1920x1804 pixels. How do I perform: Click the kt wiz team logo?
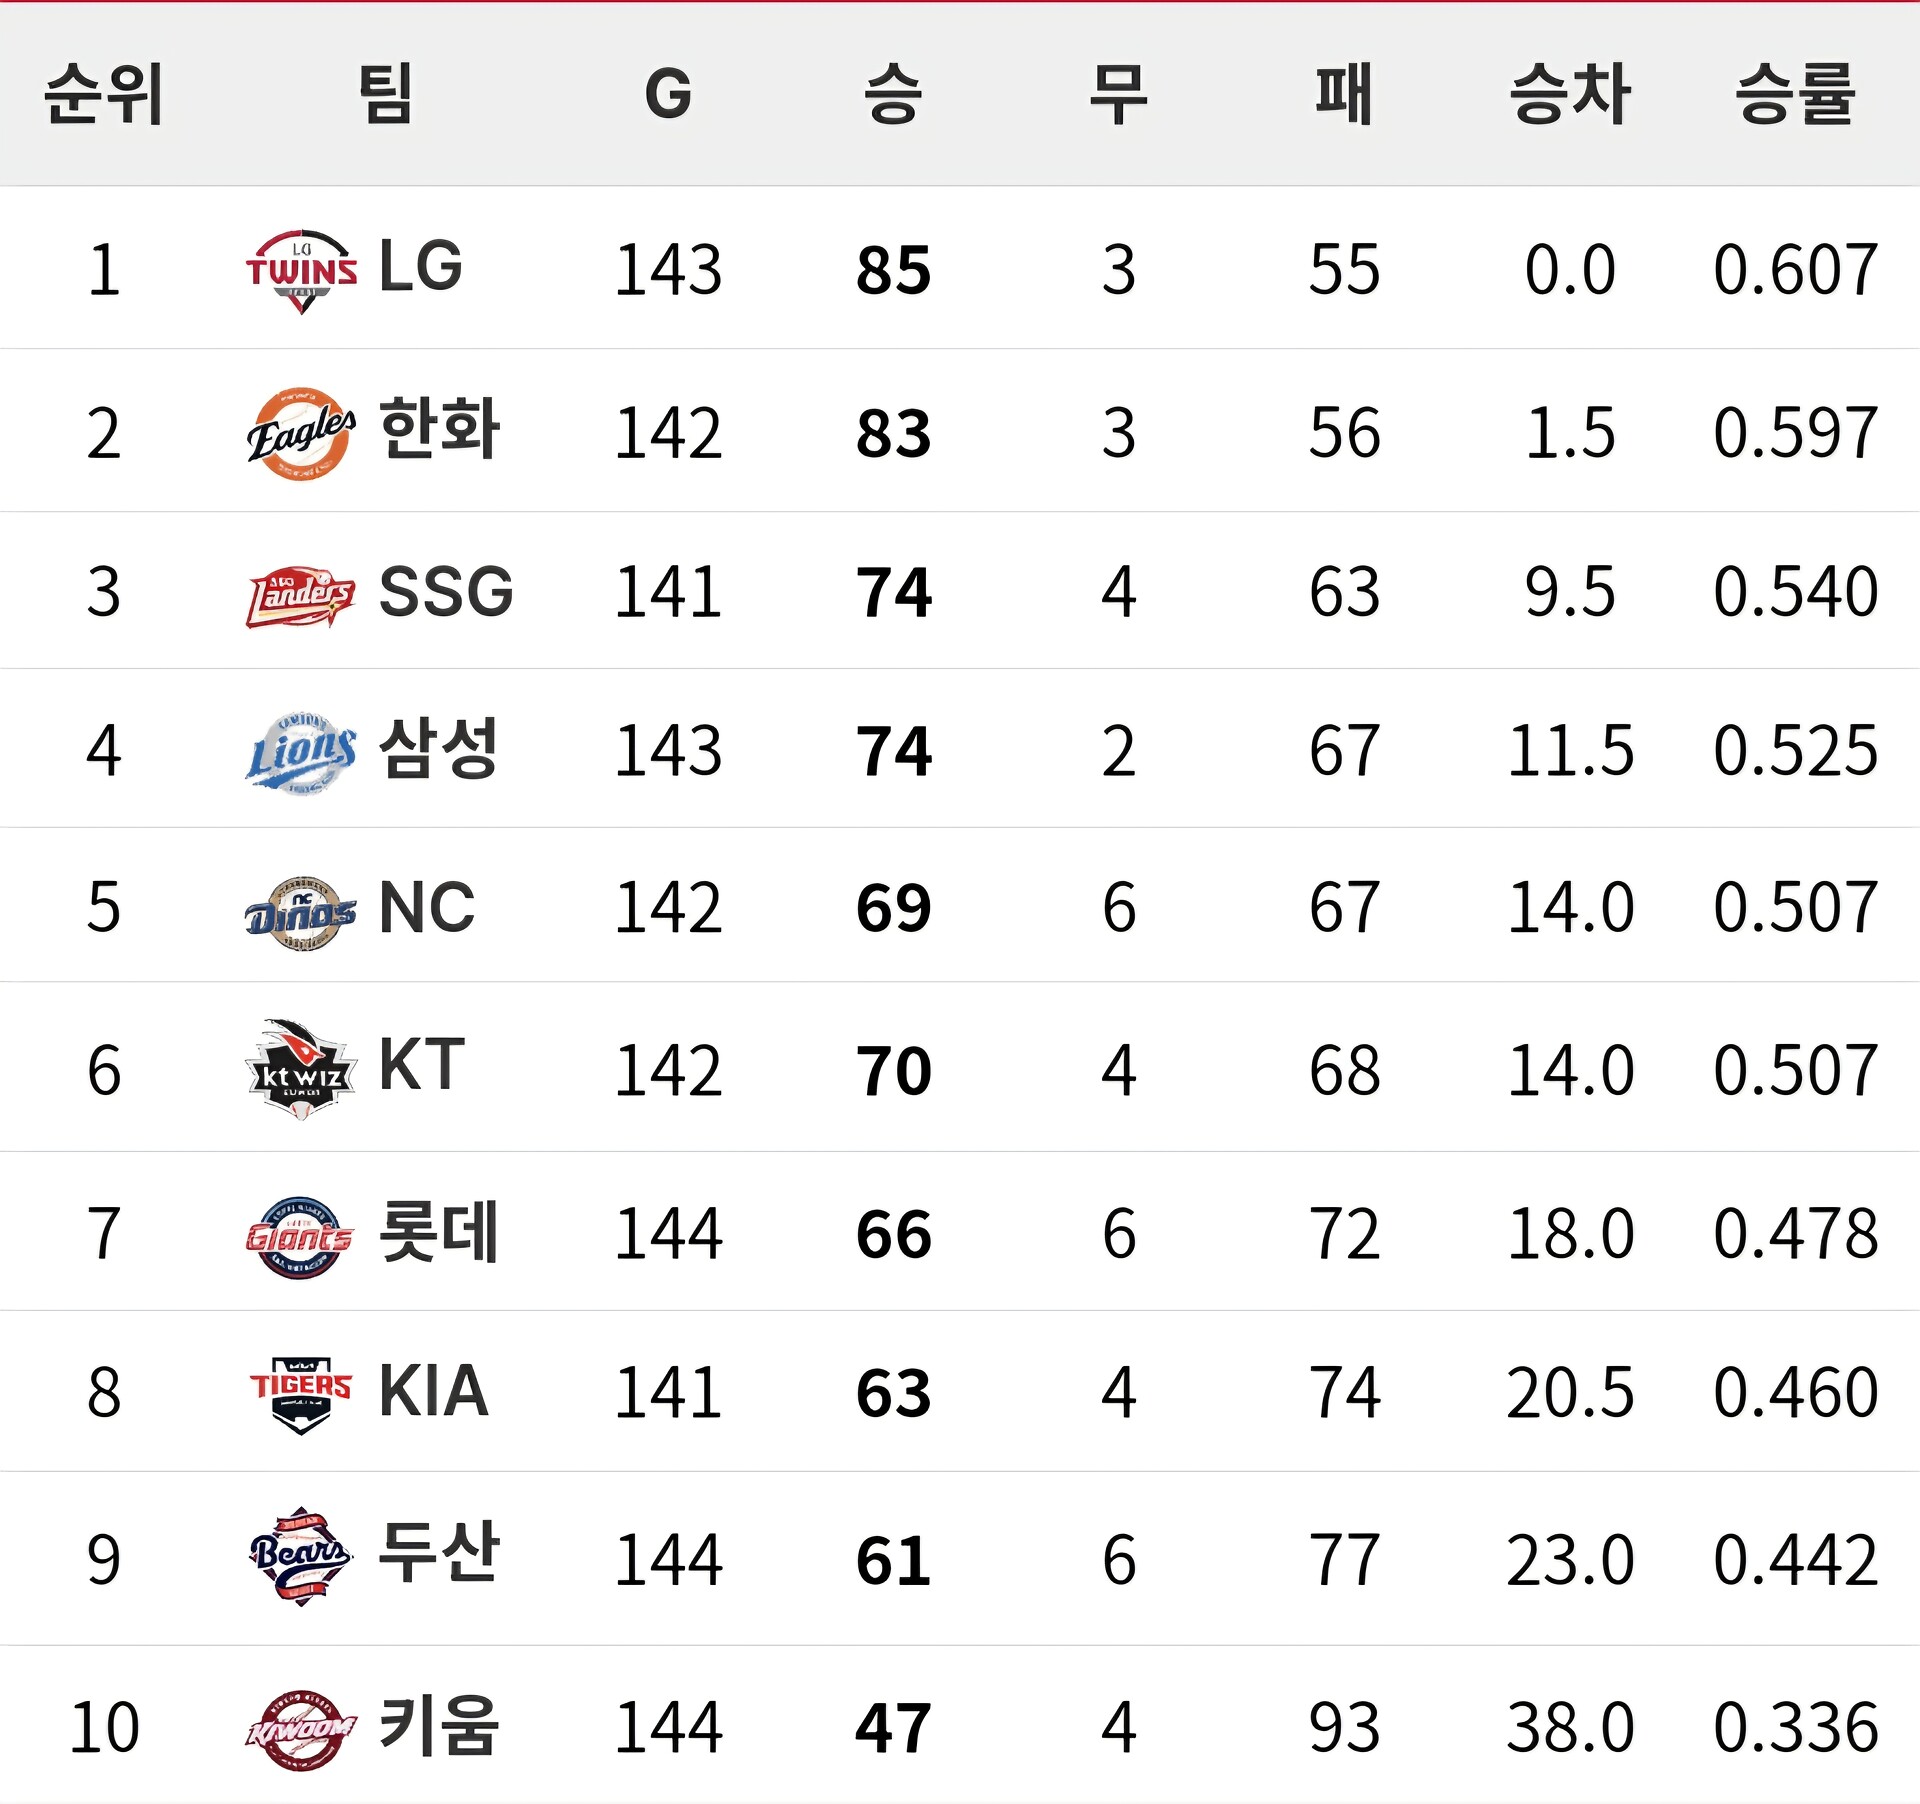[301, 1070]
